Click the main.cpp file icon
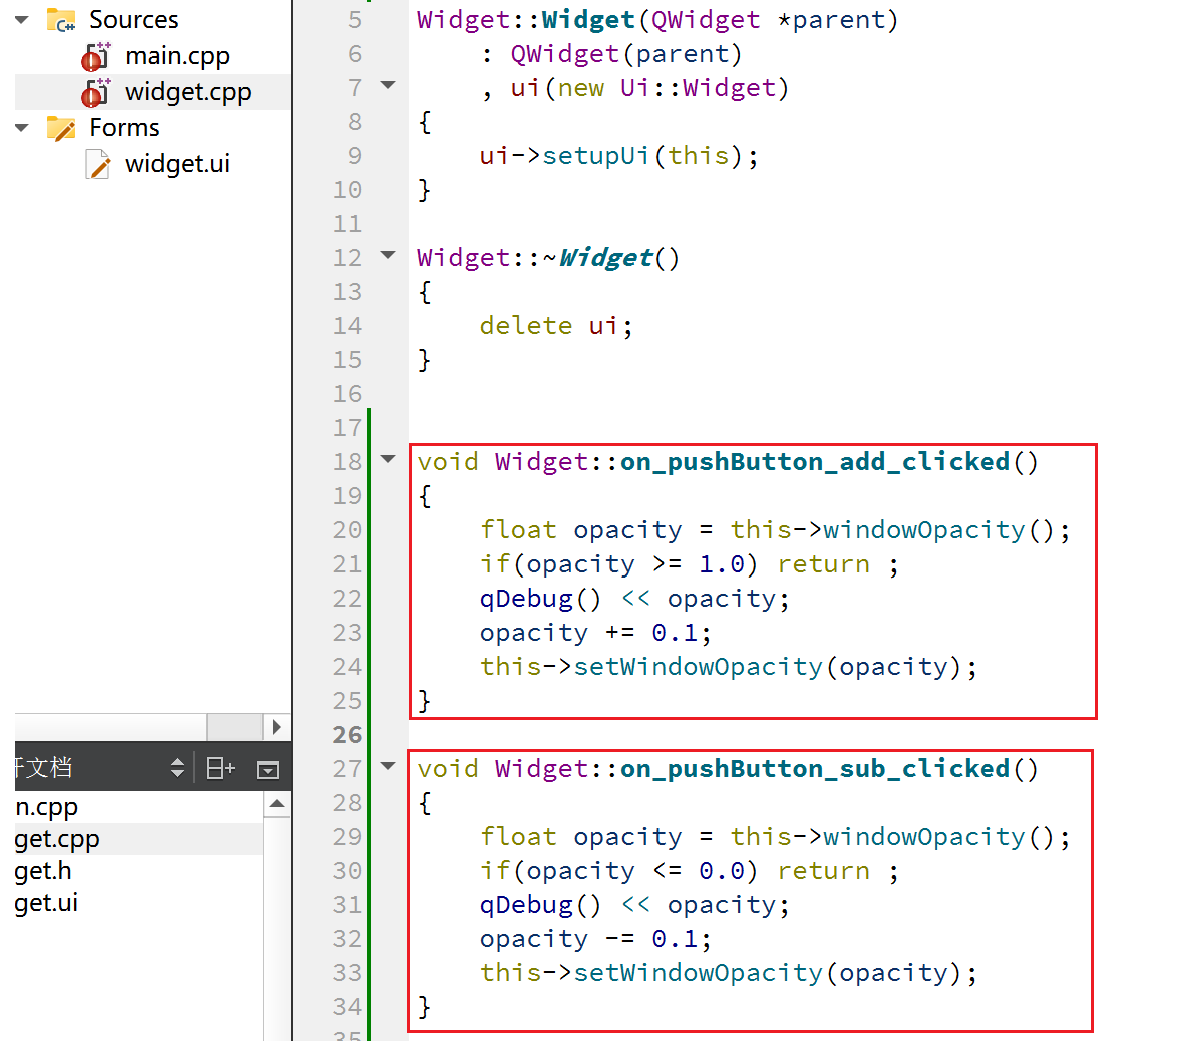This screenshot has width=1186, height=1041. pos(96,57)
